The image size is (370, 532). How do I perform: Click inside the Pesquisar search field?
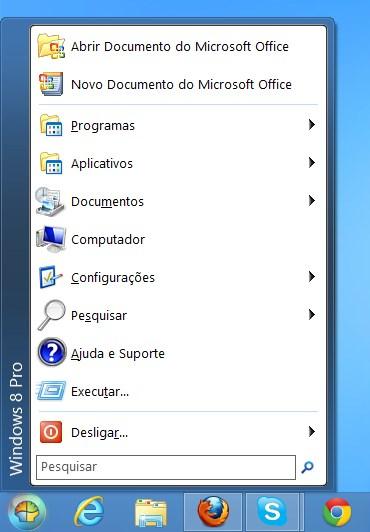[x=166, y=467]
